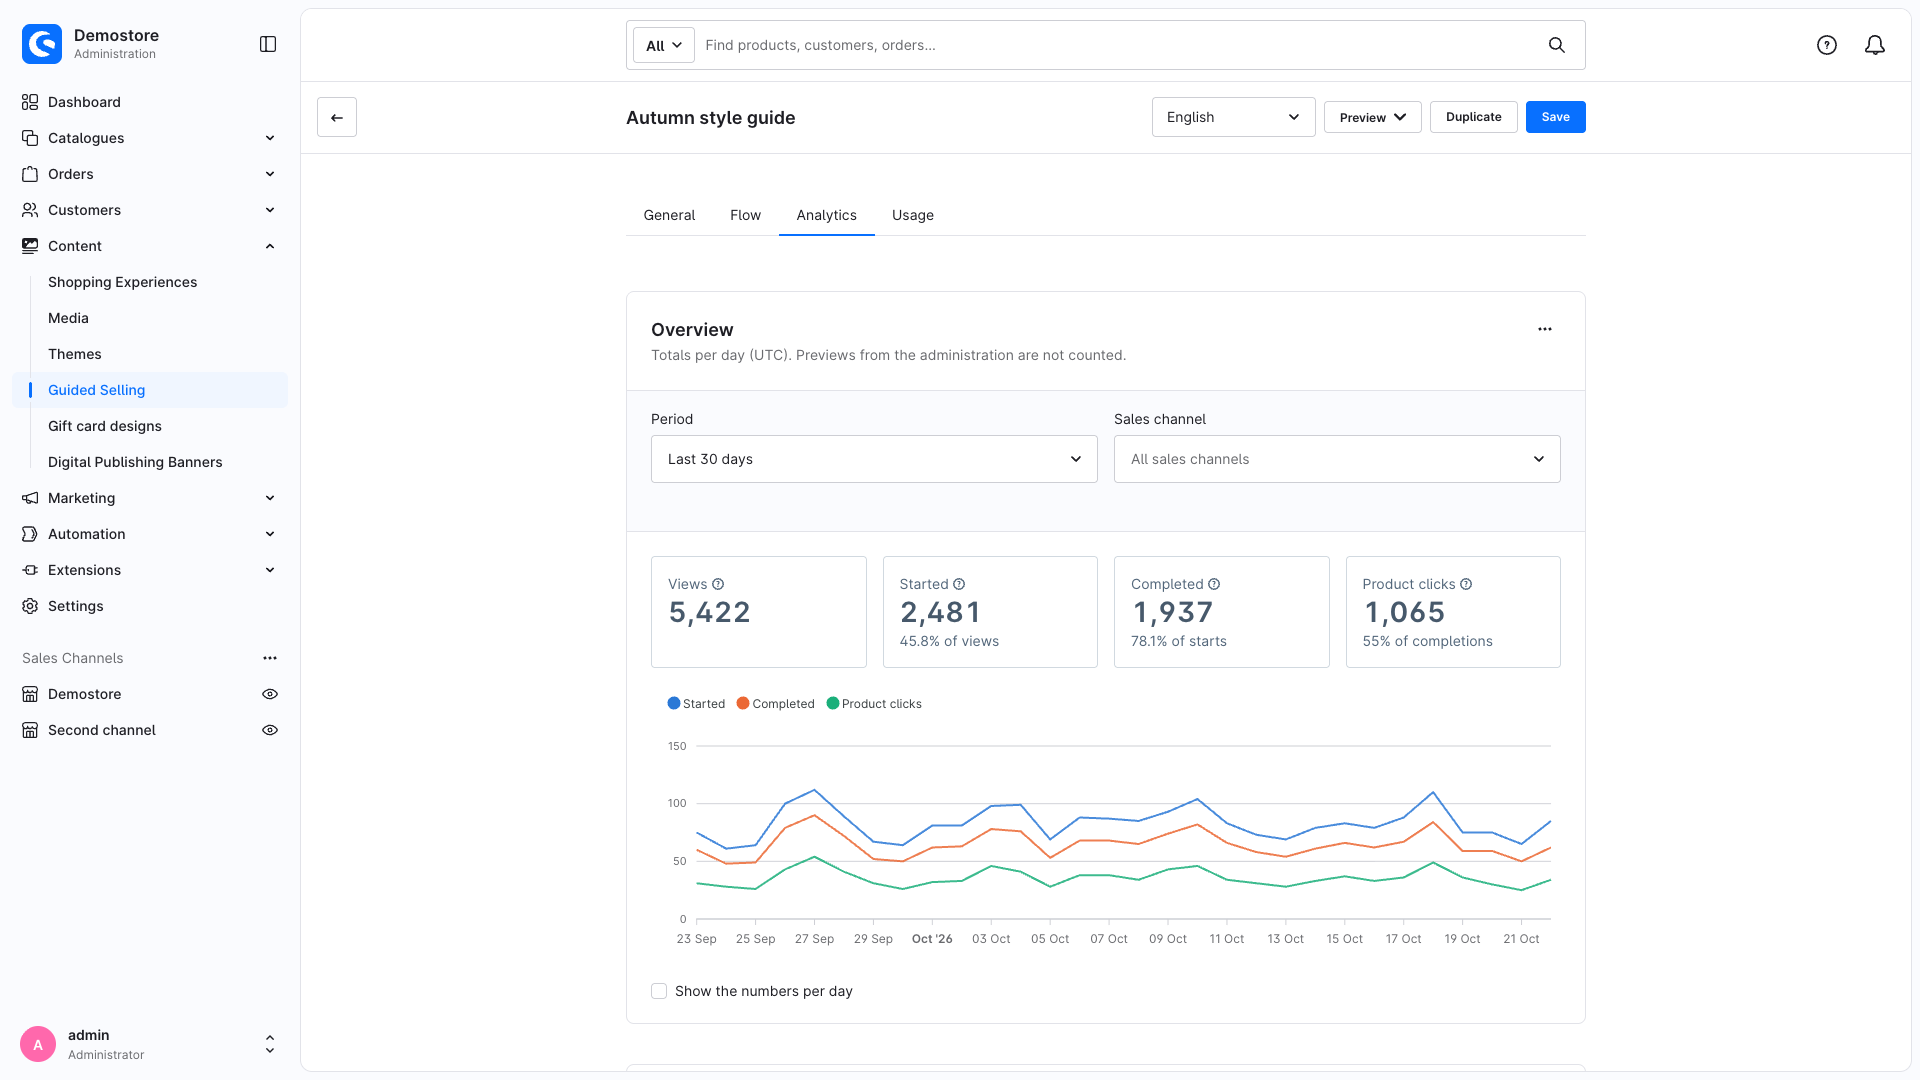
Task: Click the Duplicate button
Action: [1473, 117]
